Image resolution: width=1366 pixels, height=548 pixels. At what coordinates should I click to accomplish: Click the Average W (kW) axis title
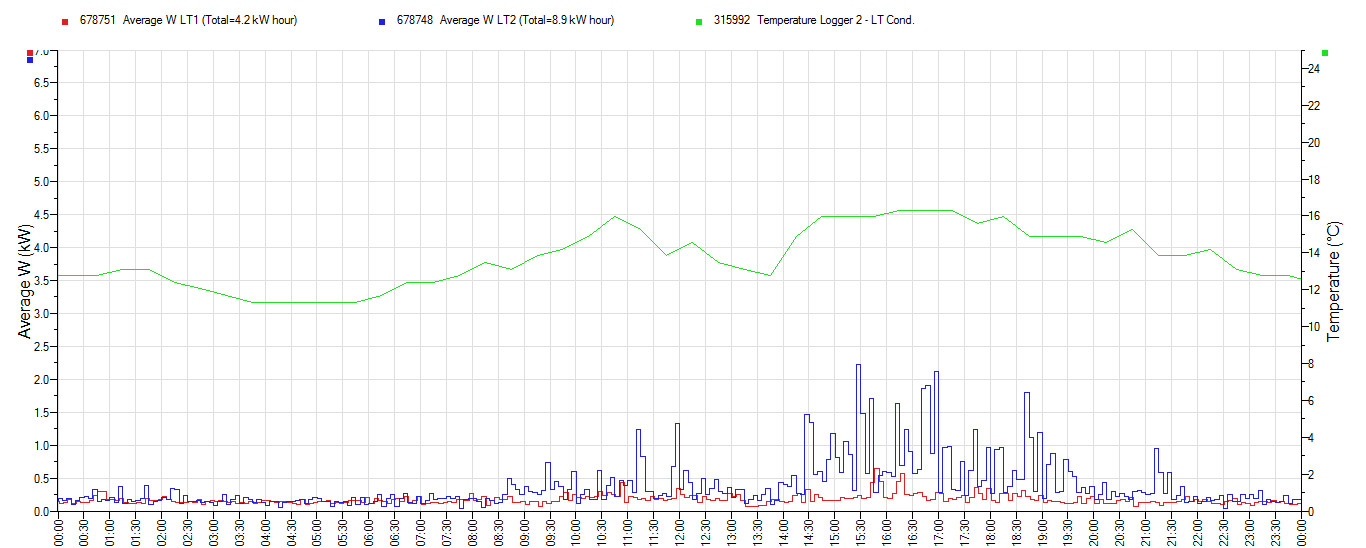coord(24,279)
